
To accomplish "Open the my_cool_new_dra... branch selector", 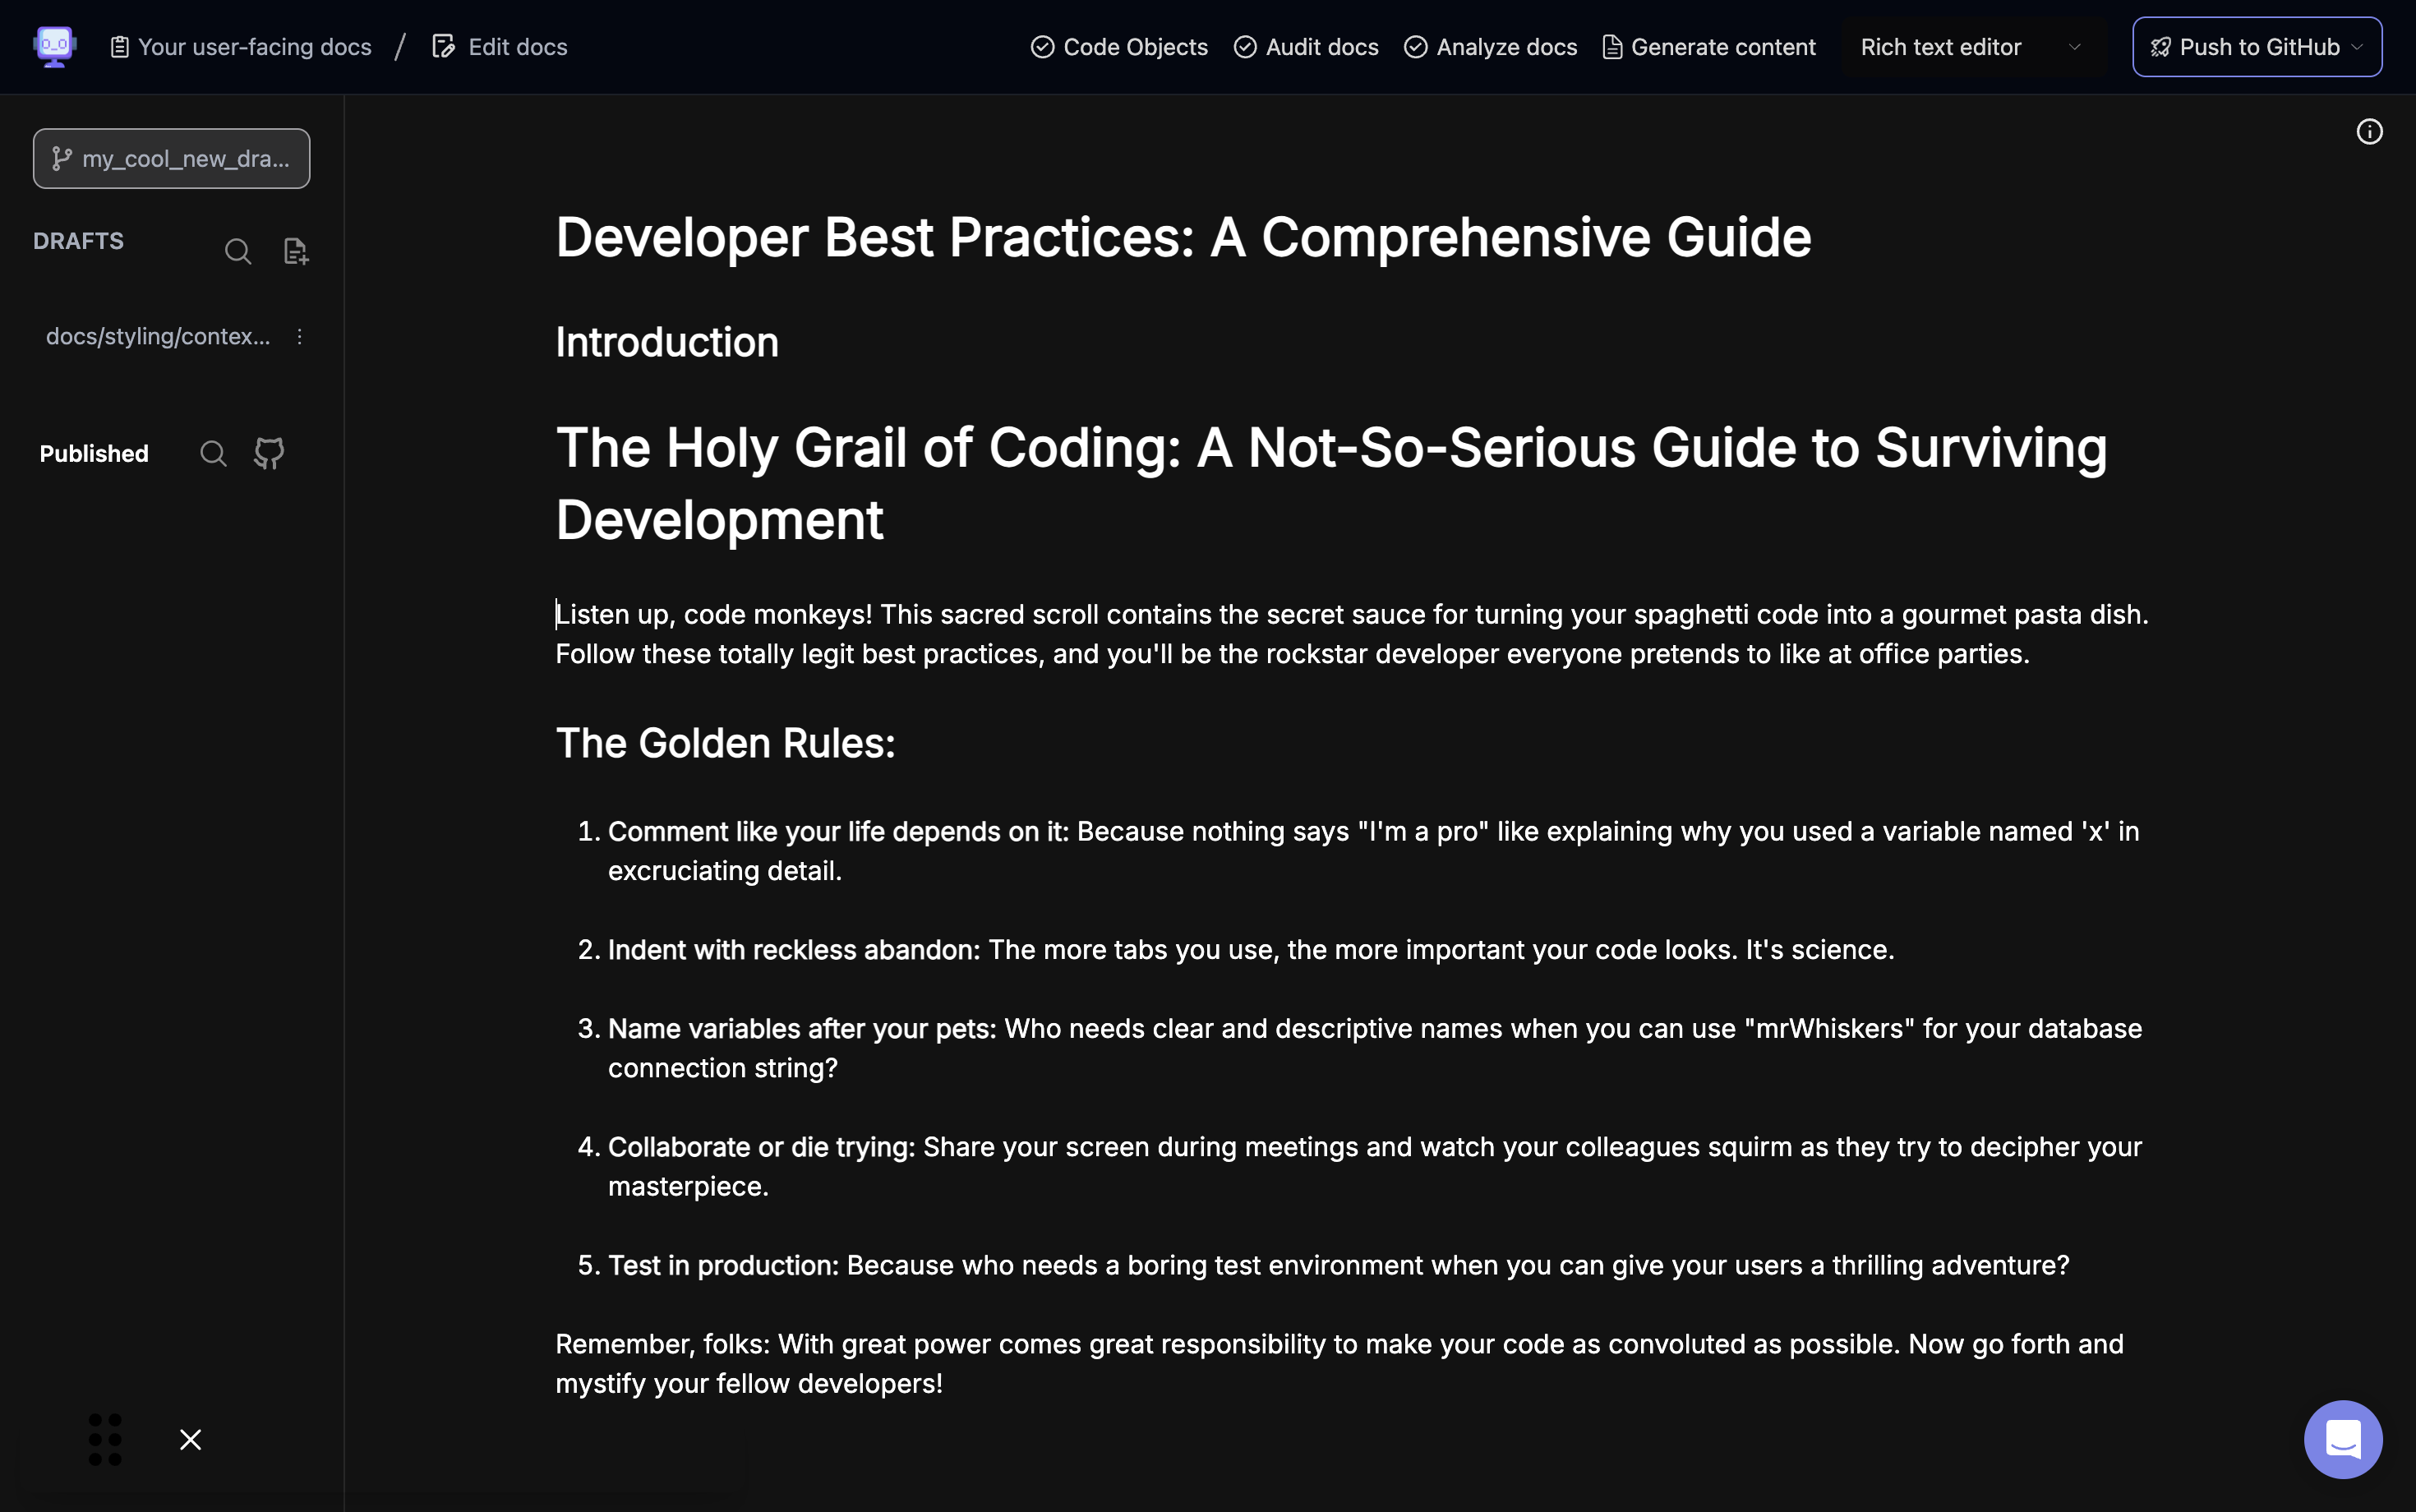I will click(171, 158).
